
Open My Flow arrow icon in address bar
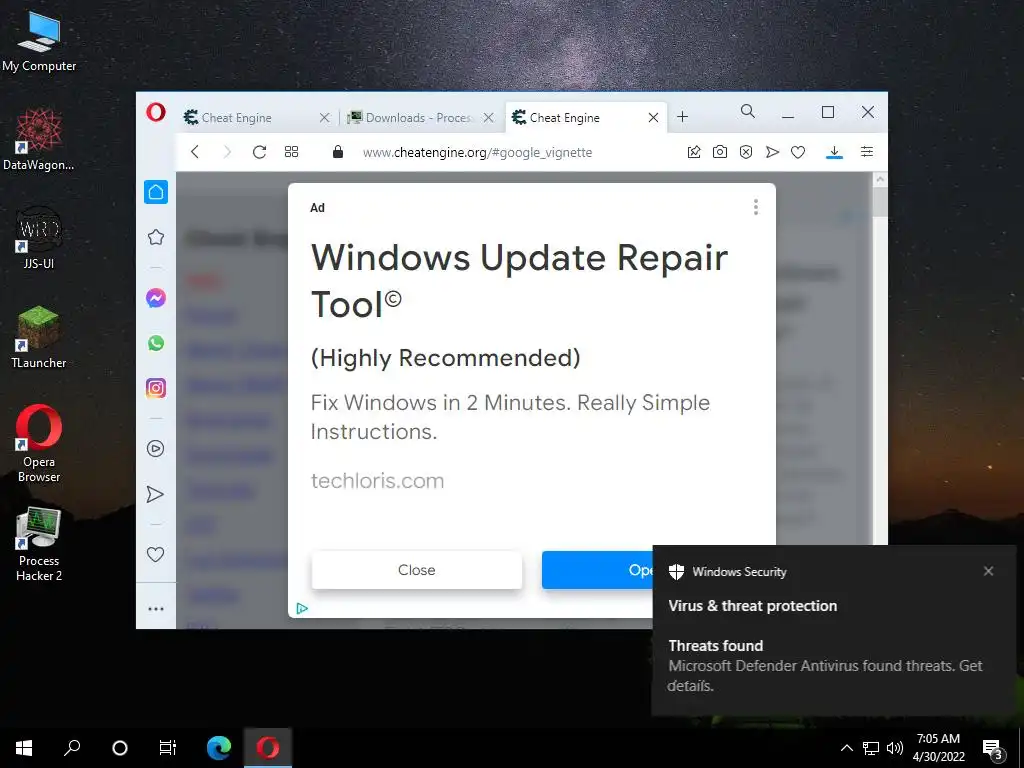click(x=772, y=152)
